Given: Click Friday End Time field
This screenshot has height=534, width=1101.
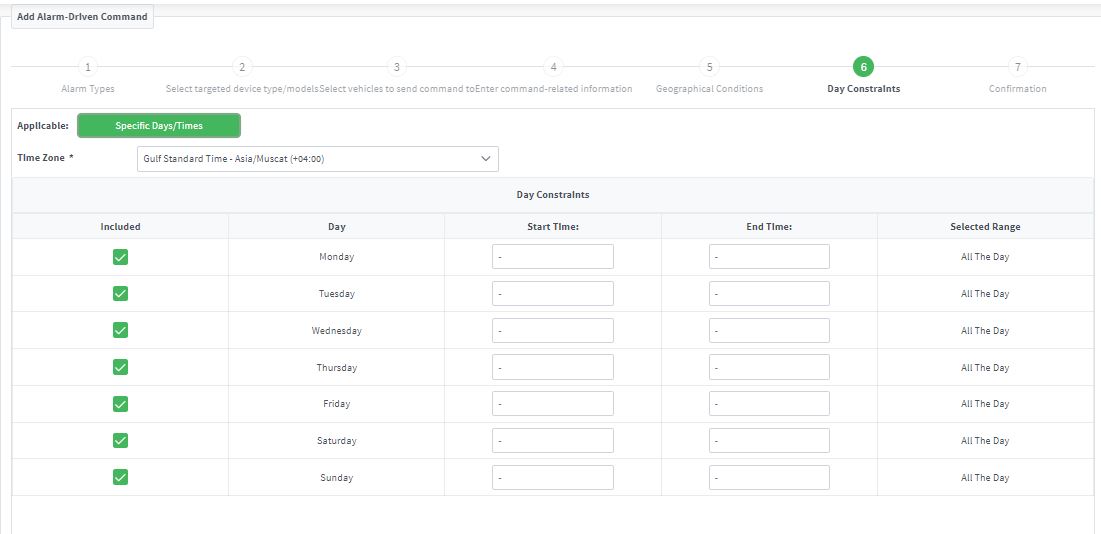Looking at the screenshot, I should 769,403.
